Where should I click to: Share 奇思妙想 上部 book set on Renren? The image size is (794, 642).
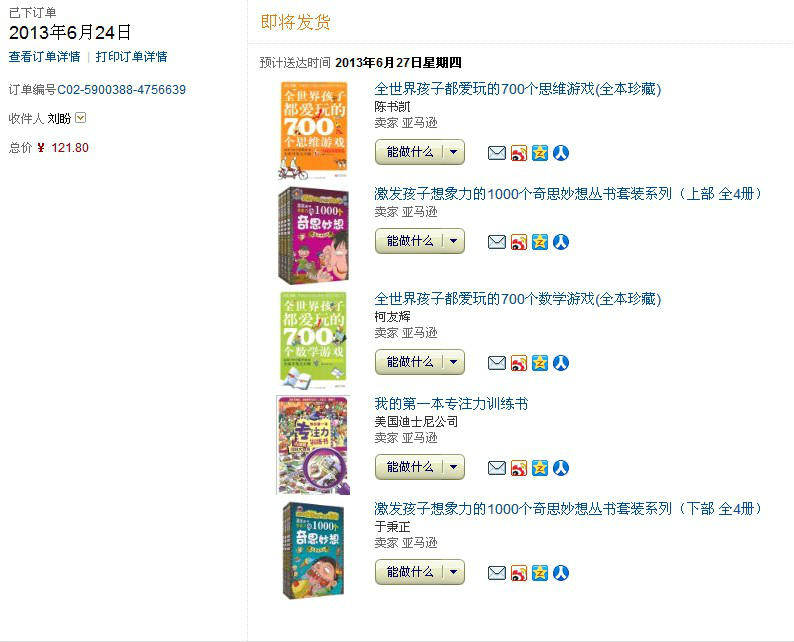561,242
